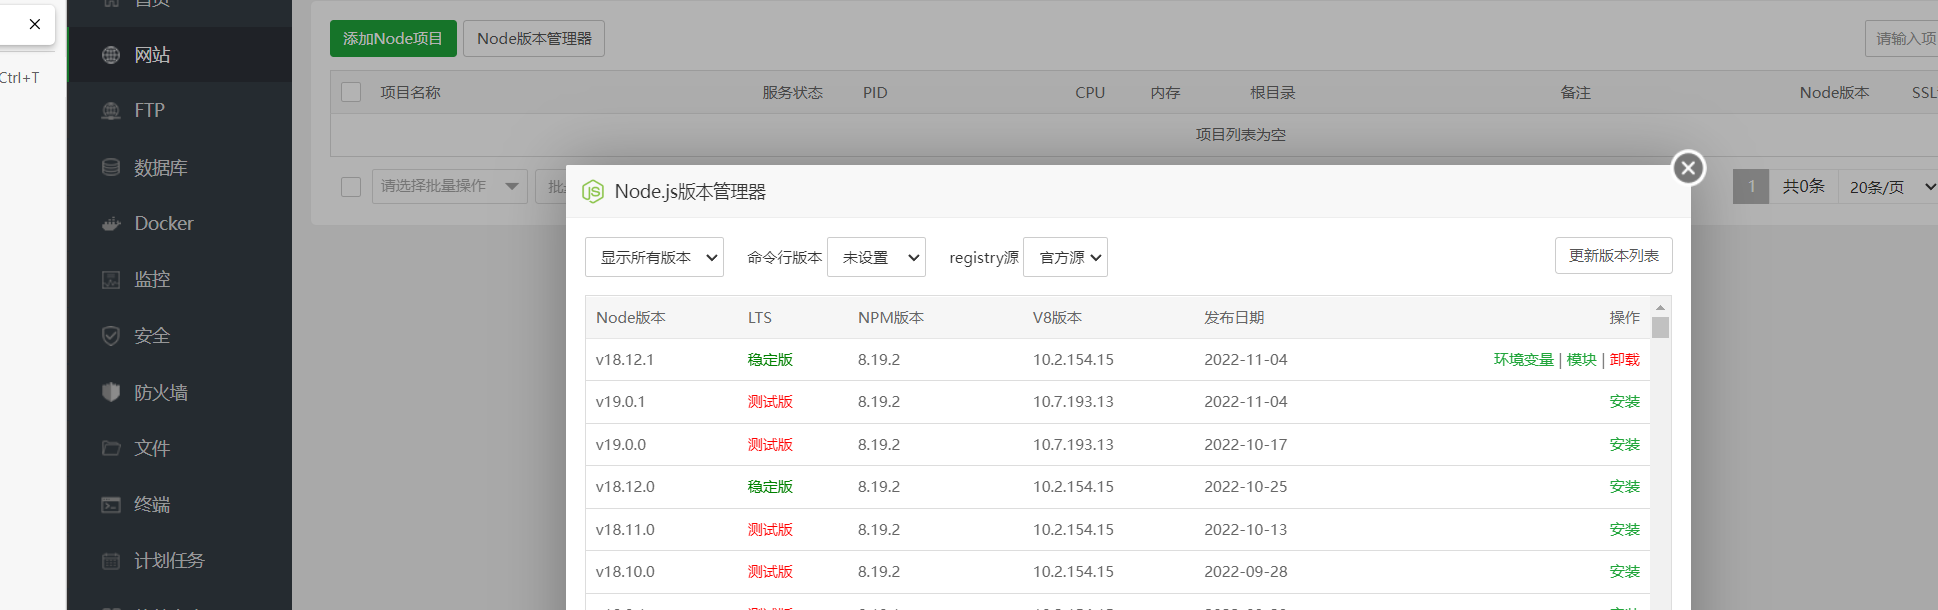Install Node v19.0.1
The height and width of the screenshot is (610, 1938).
1625,401
